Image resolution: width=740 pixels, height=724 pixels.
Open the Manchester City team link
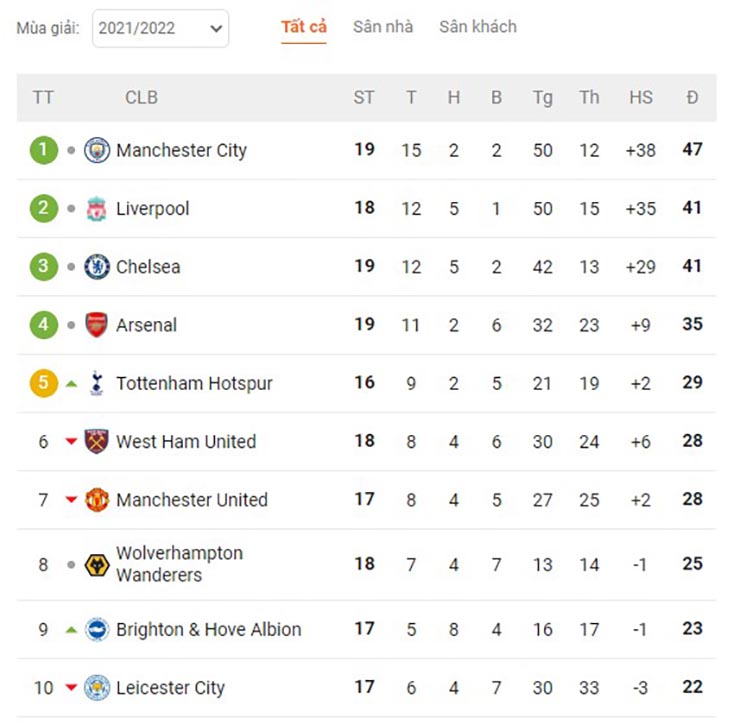tap(181, 151)
